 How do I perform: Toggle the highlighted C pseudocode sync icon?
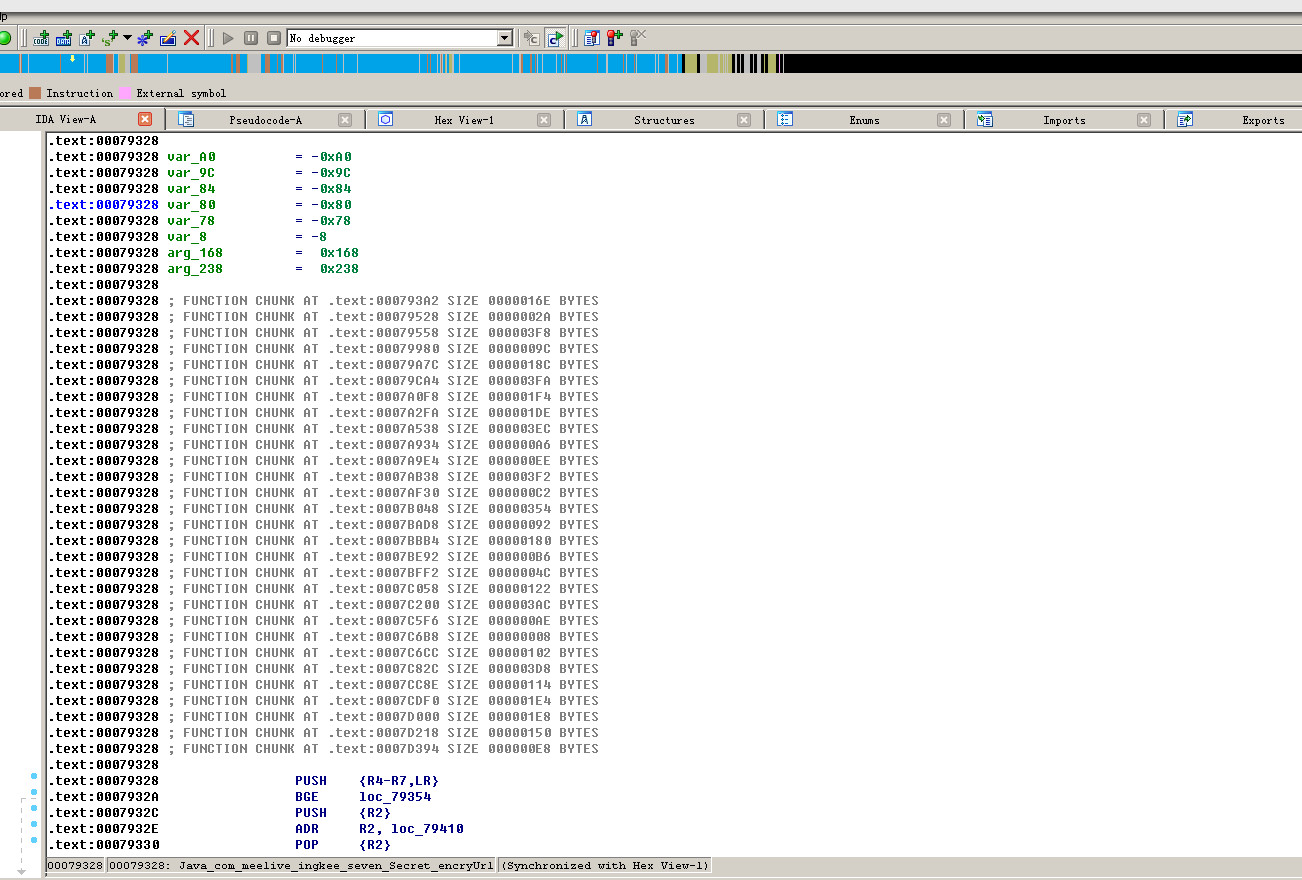pos(555,38)
